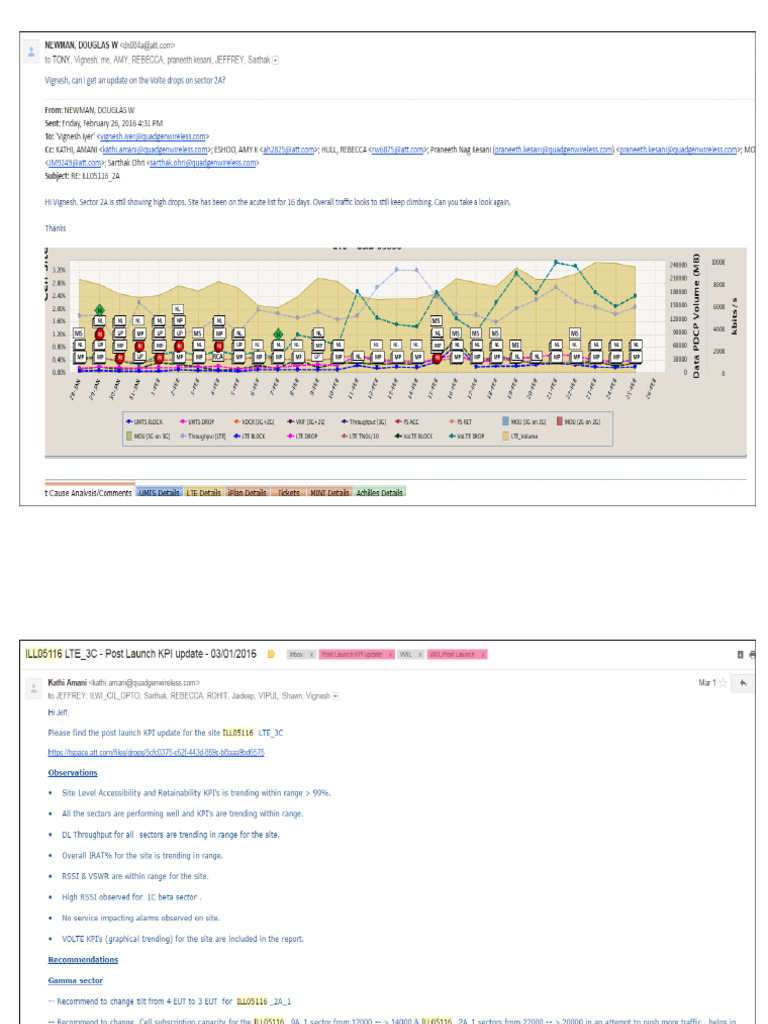The image size is (768, 1024).
Task: Click the yellow importance marker beside subject
Action: 271,654
